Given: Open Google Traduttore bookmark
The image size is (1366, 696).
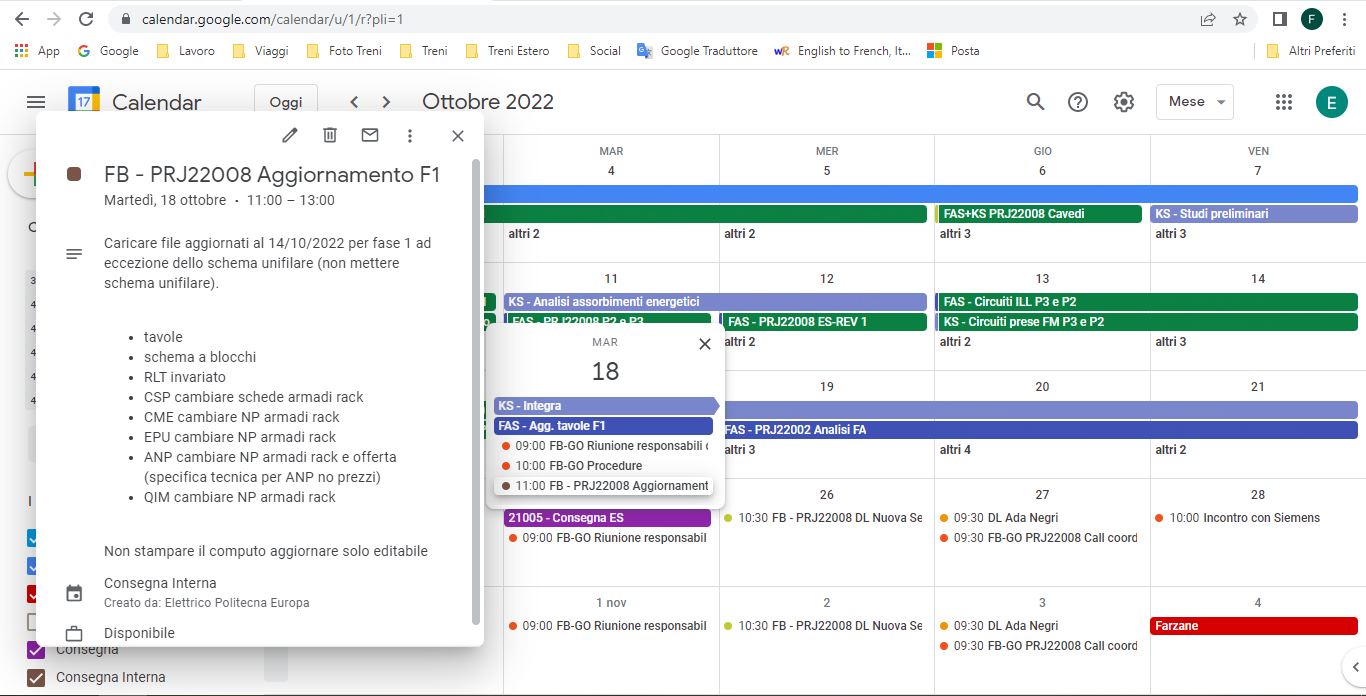Looking at the screenshot, I should 698,51.
